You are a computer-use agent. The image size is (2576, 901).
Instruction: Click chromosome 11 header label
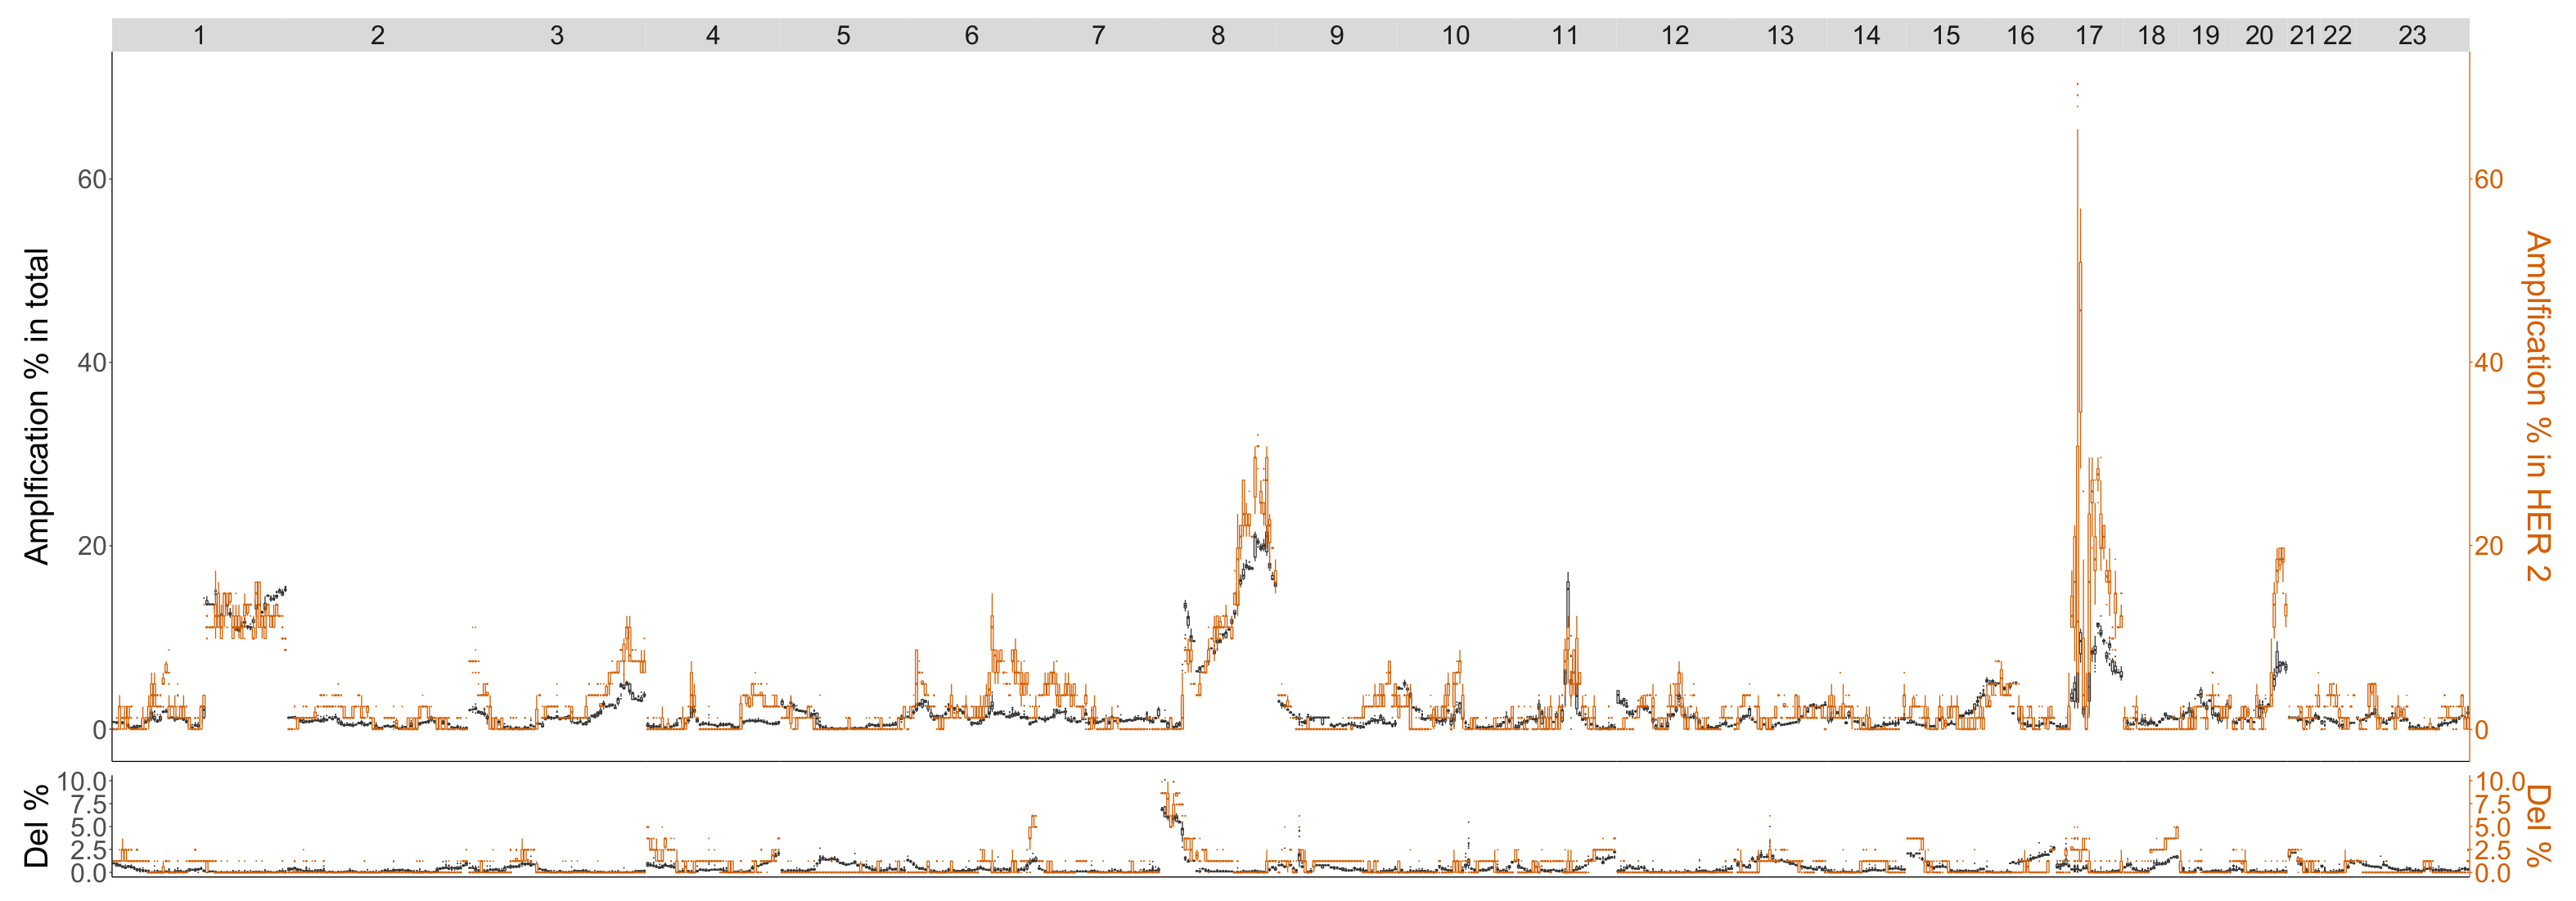click(x=1564, y=36)
